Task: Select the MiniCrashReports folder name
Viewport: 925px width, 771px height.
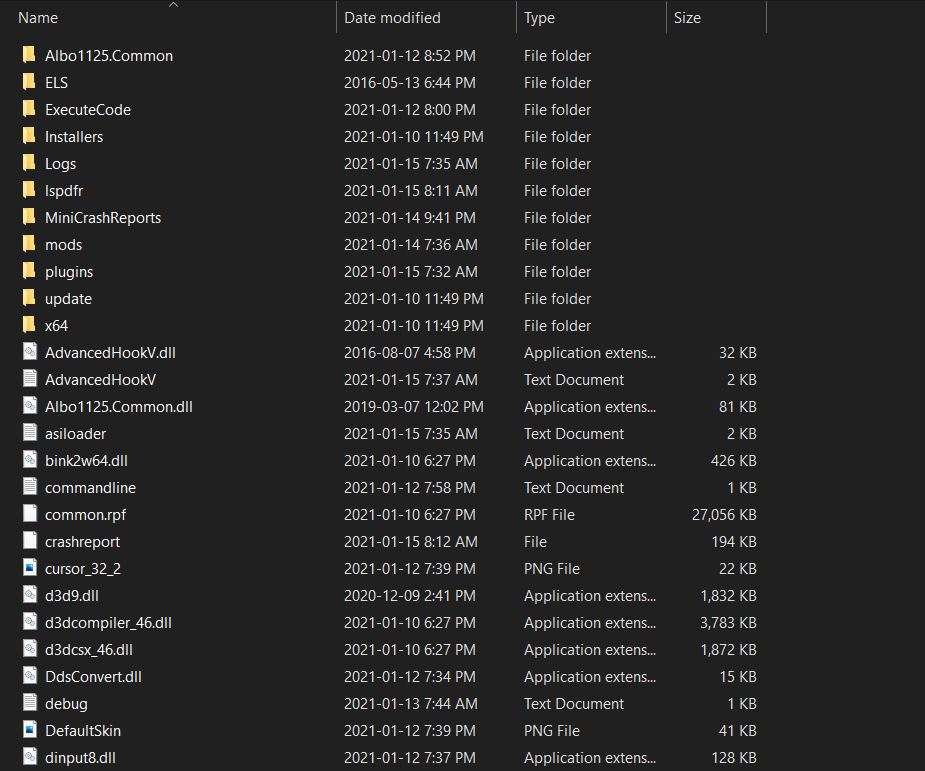Action: [102, 217]
